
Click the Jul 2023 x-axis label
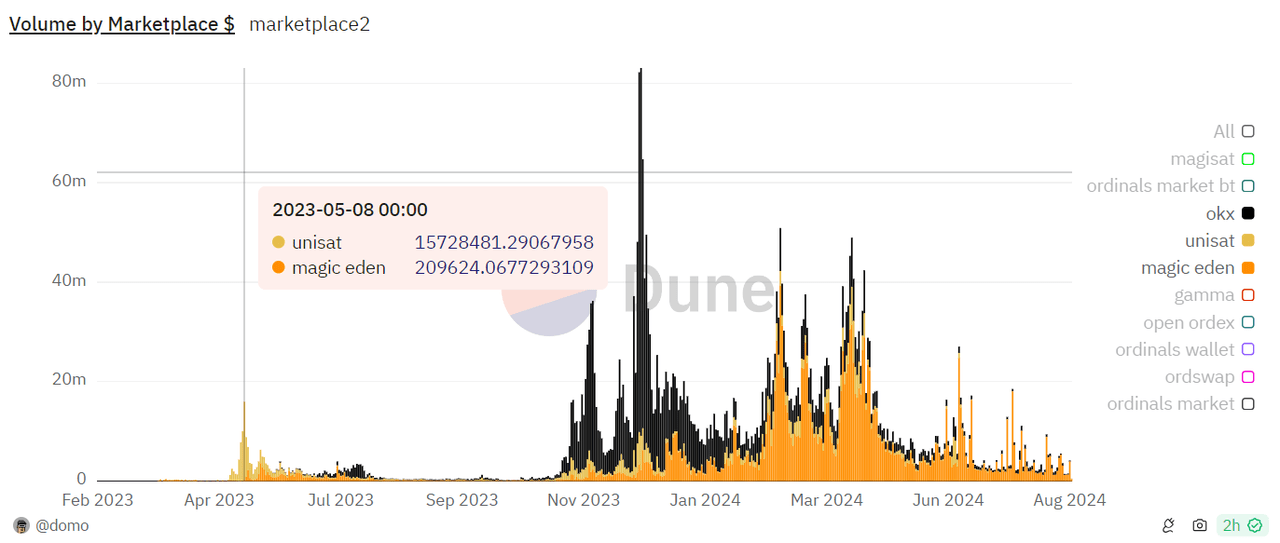(x=340, y=499)
